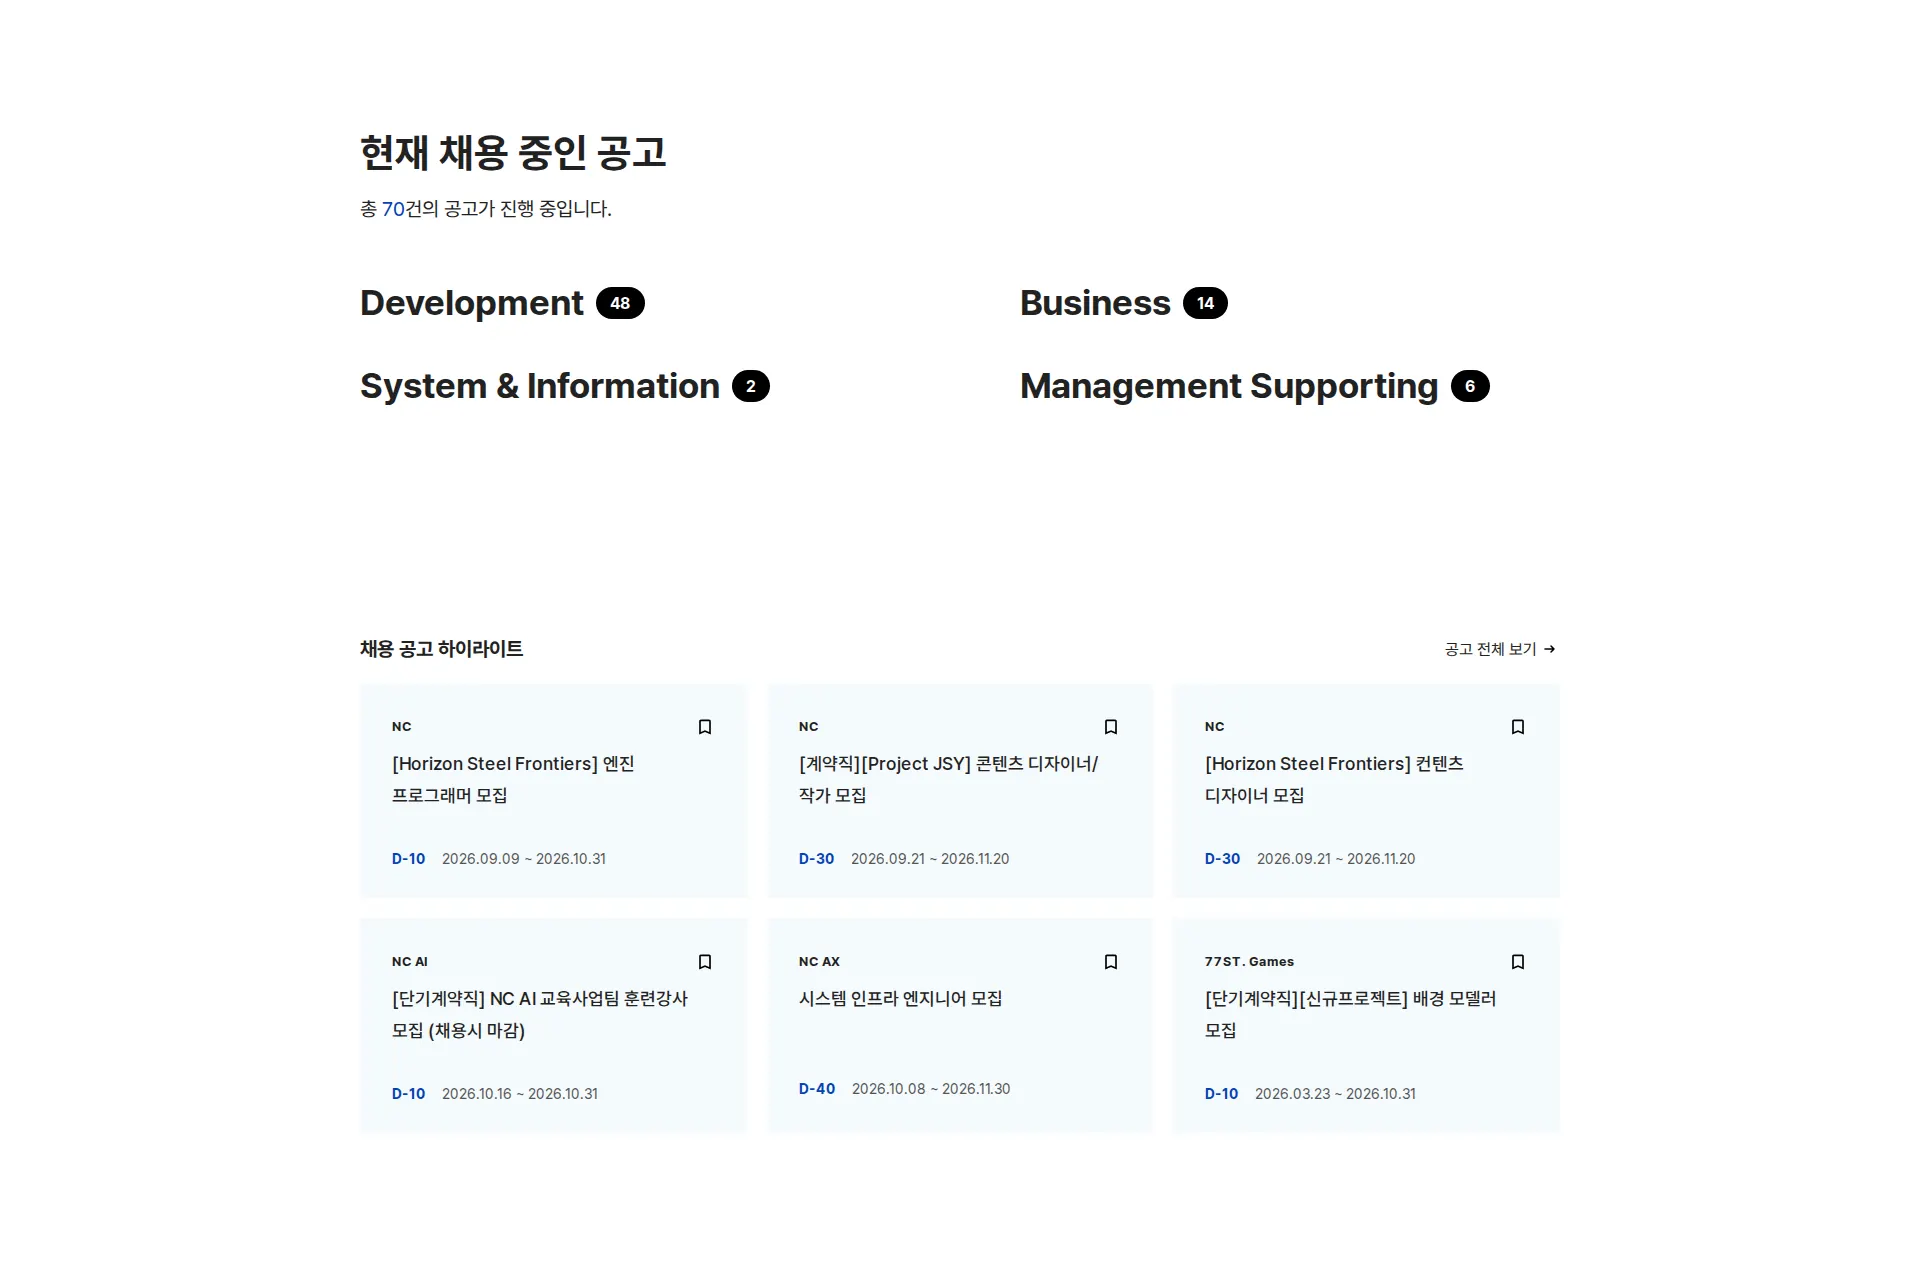The image size is (1920, 1283).
Task: Click the date 2026.10.16 ~ 2026.10.31
Action: [520, 1094]
